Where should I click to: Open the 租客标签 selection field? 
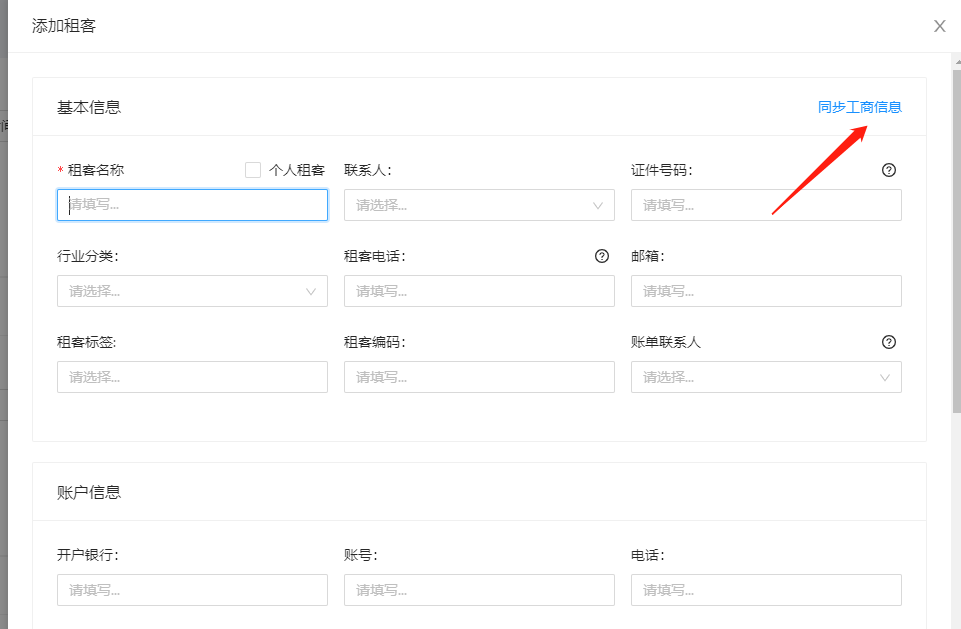pyautogui.click(x=192, y=377)
